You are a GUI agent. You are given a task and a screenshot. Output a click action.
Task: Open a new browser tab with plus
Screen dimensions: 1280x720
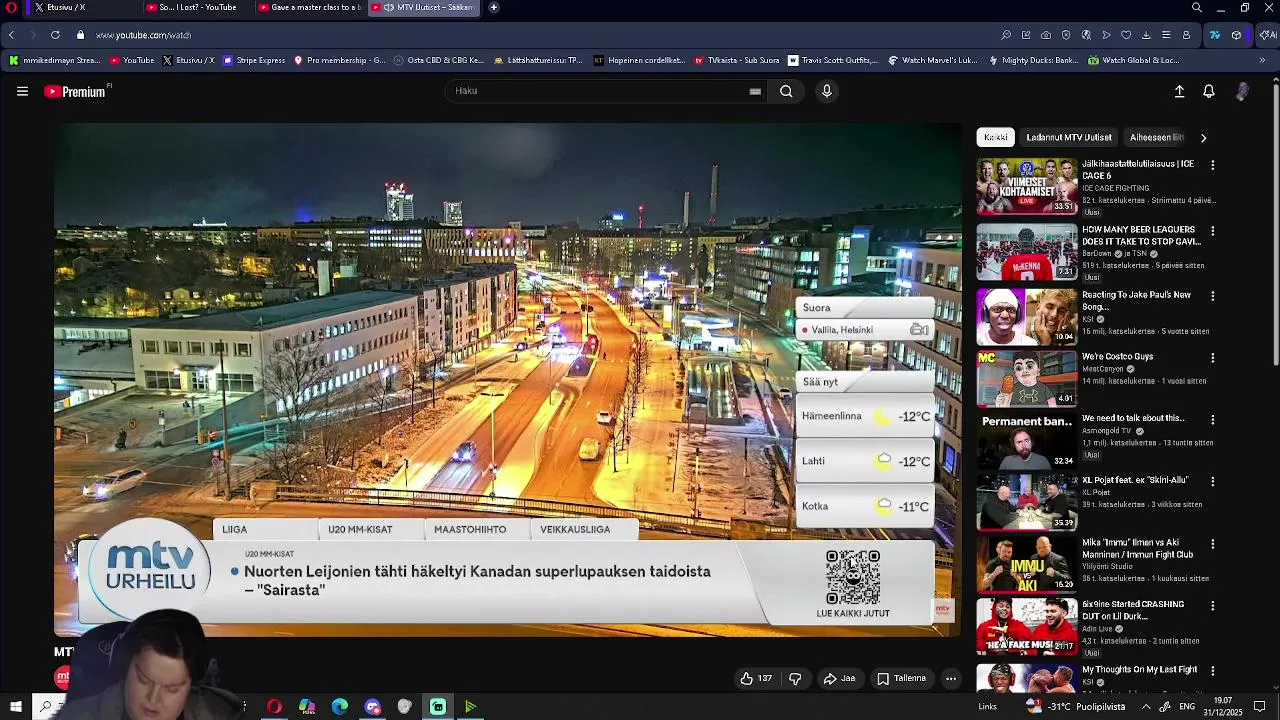tap(494, 7)
